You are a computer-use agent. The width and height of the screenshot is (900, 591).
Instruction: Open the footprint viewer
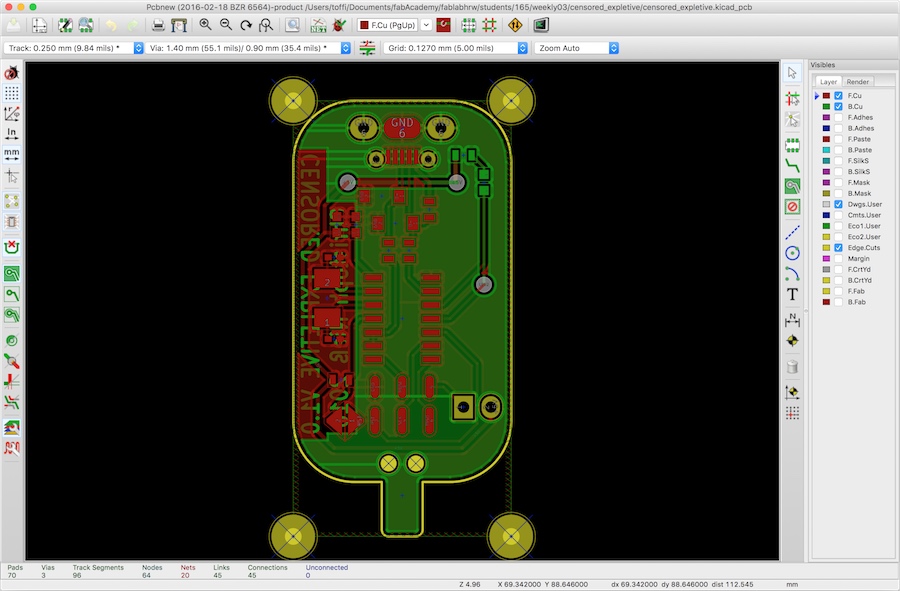tap(86, 25)
